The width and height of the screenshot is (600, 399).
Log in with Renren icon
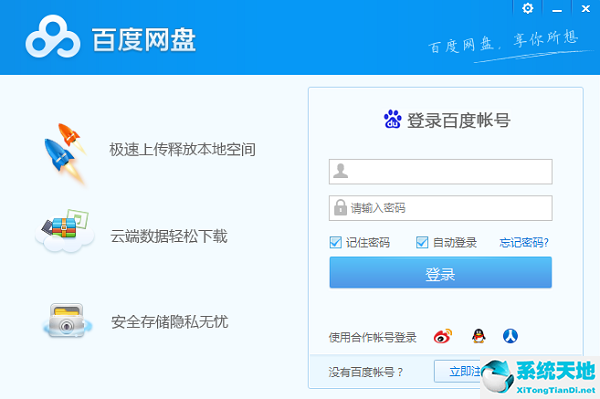pyautogui.click(x=510, y=336)
